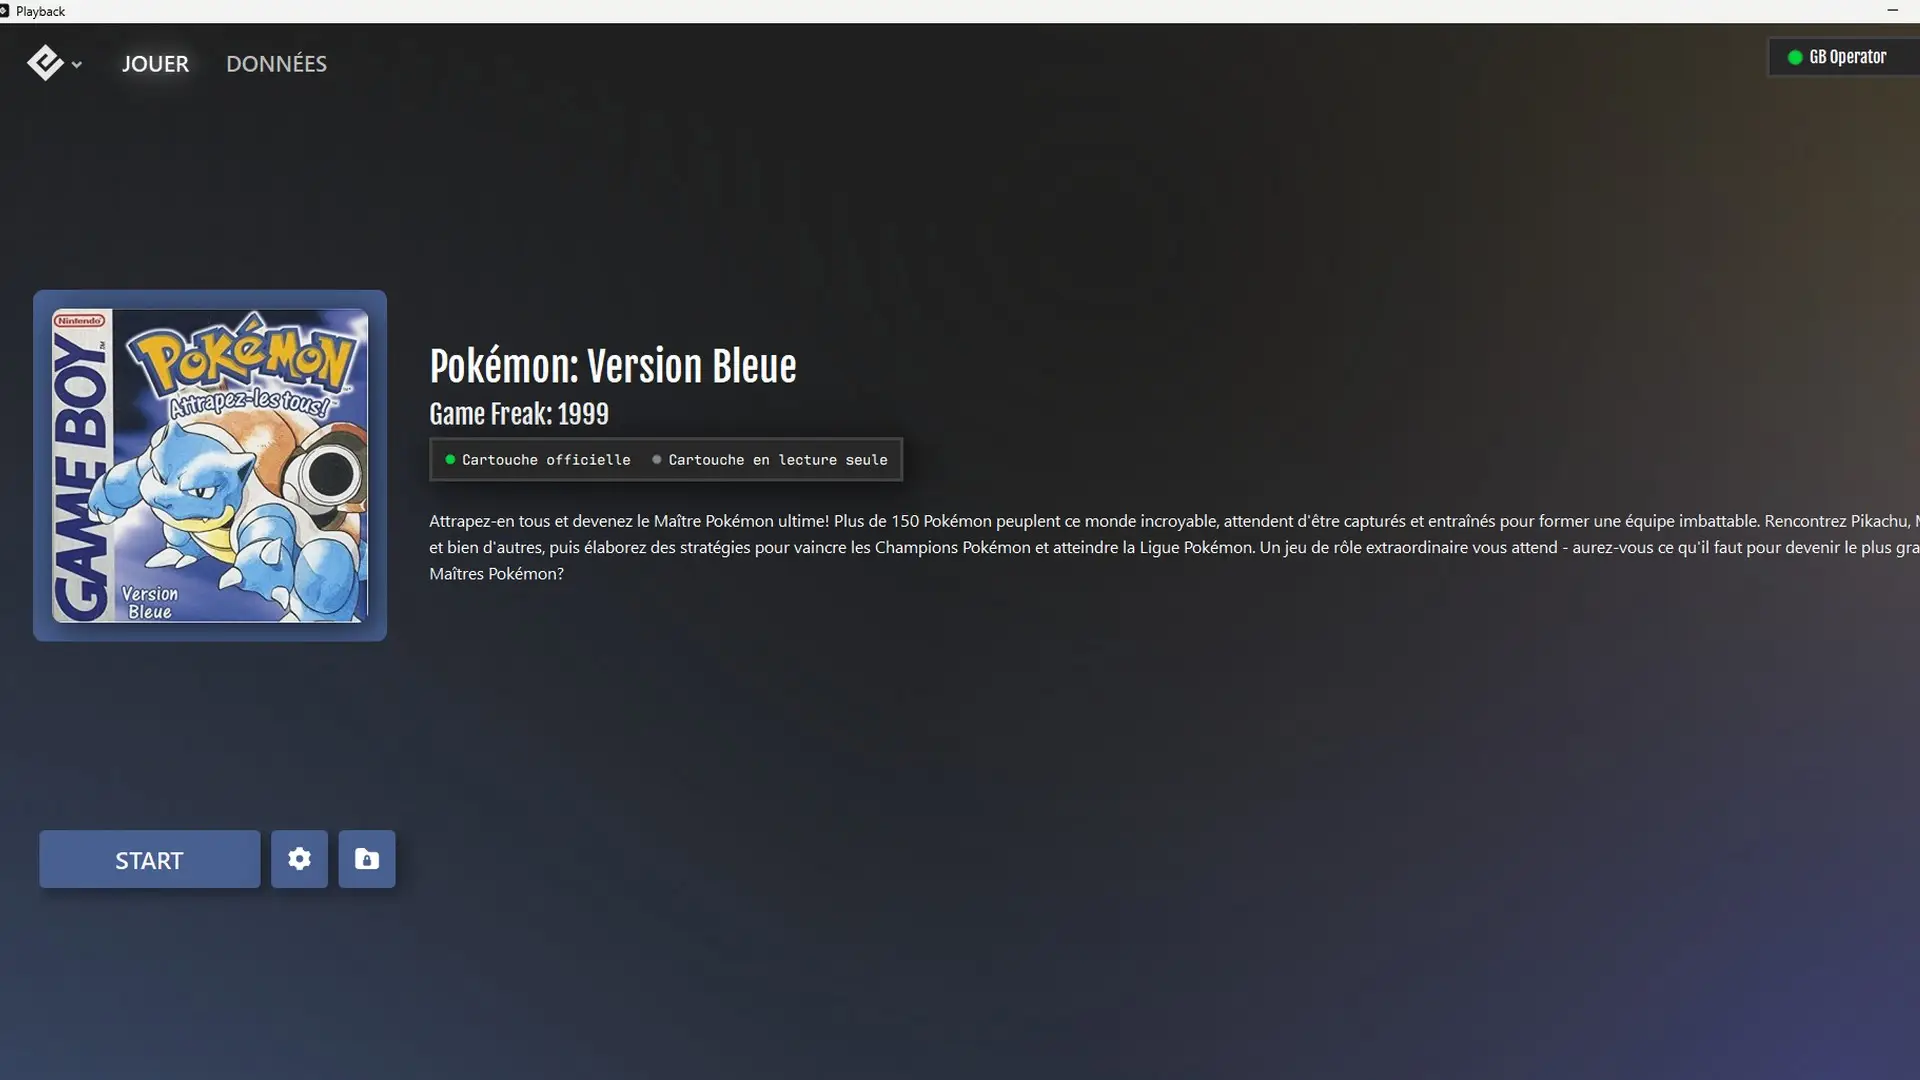The image size is (1920, 1080).
Task: Switch to the JOUER tab
Action: tap(155, 64)
